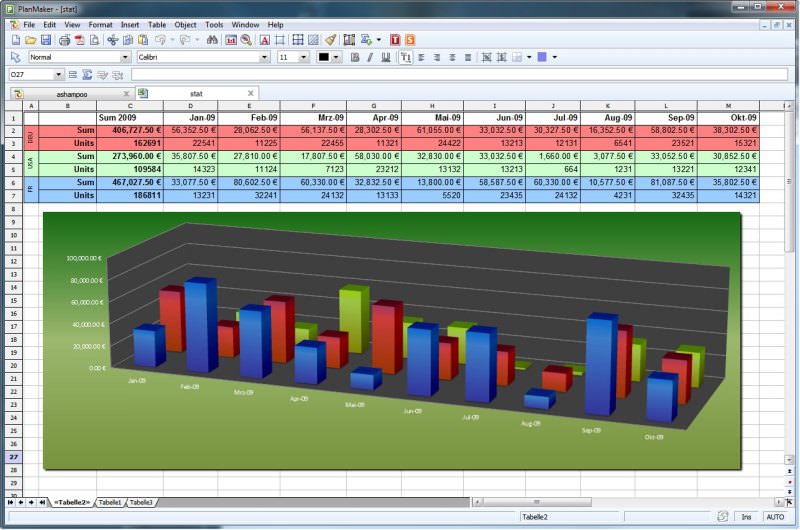Click the blue background color swatch

click(x=542, y=57)
